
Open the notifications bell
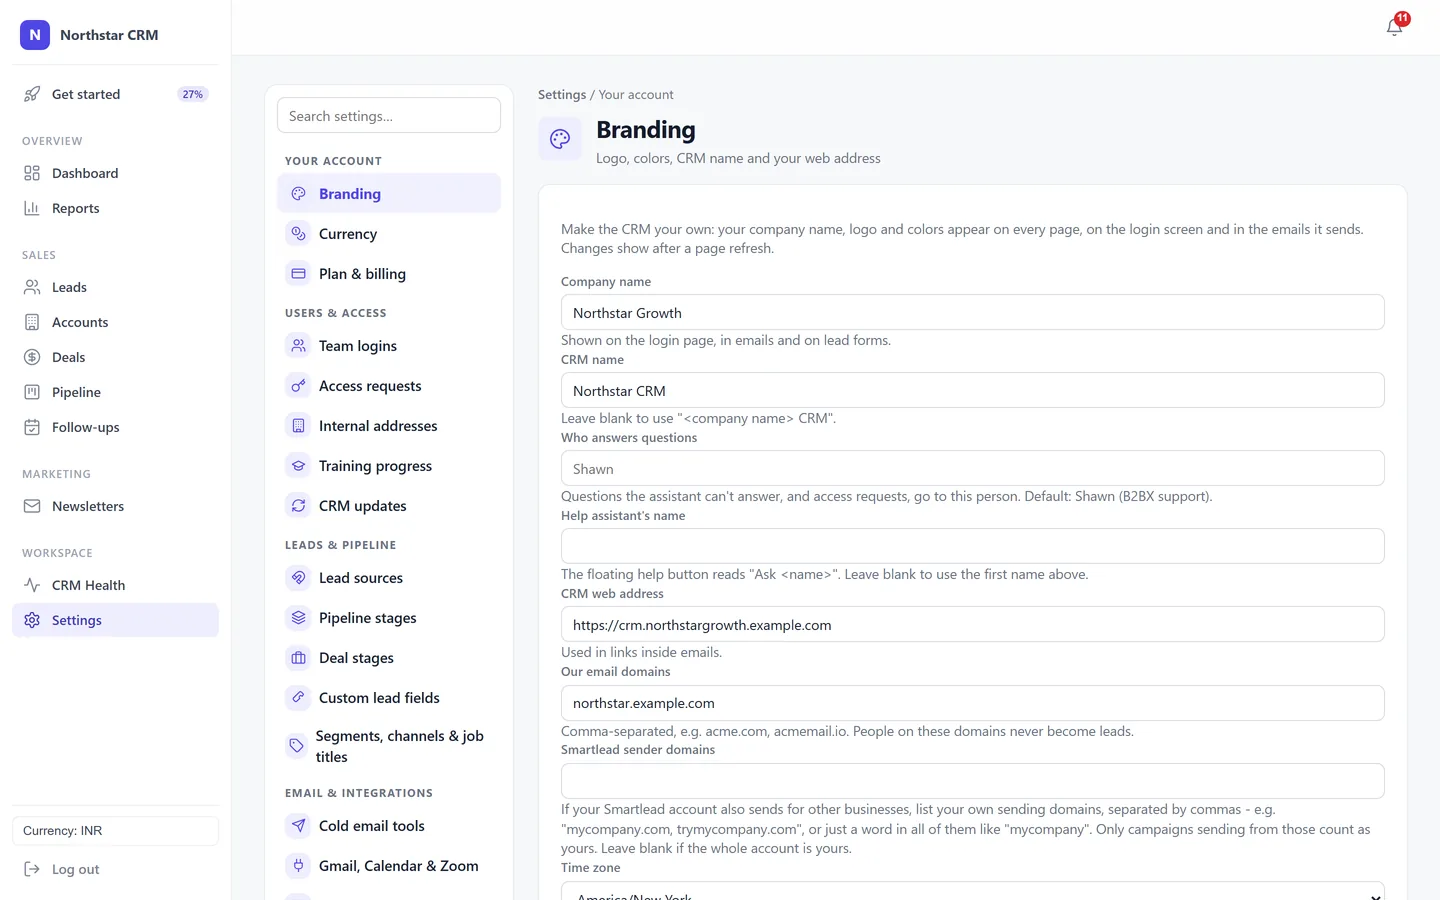click(1395, 27)
